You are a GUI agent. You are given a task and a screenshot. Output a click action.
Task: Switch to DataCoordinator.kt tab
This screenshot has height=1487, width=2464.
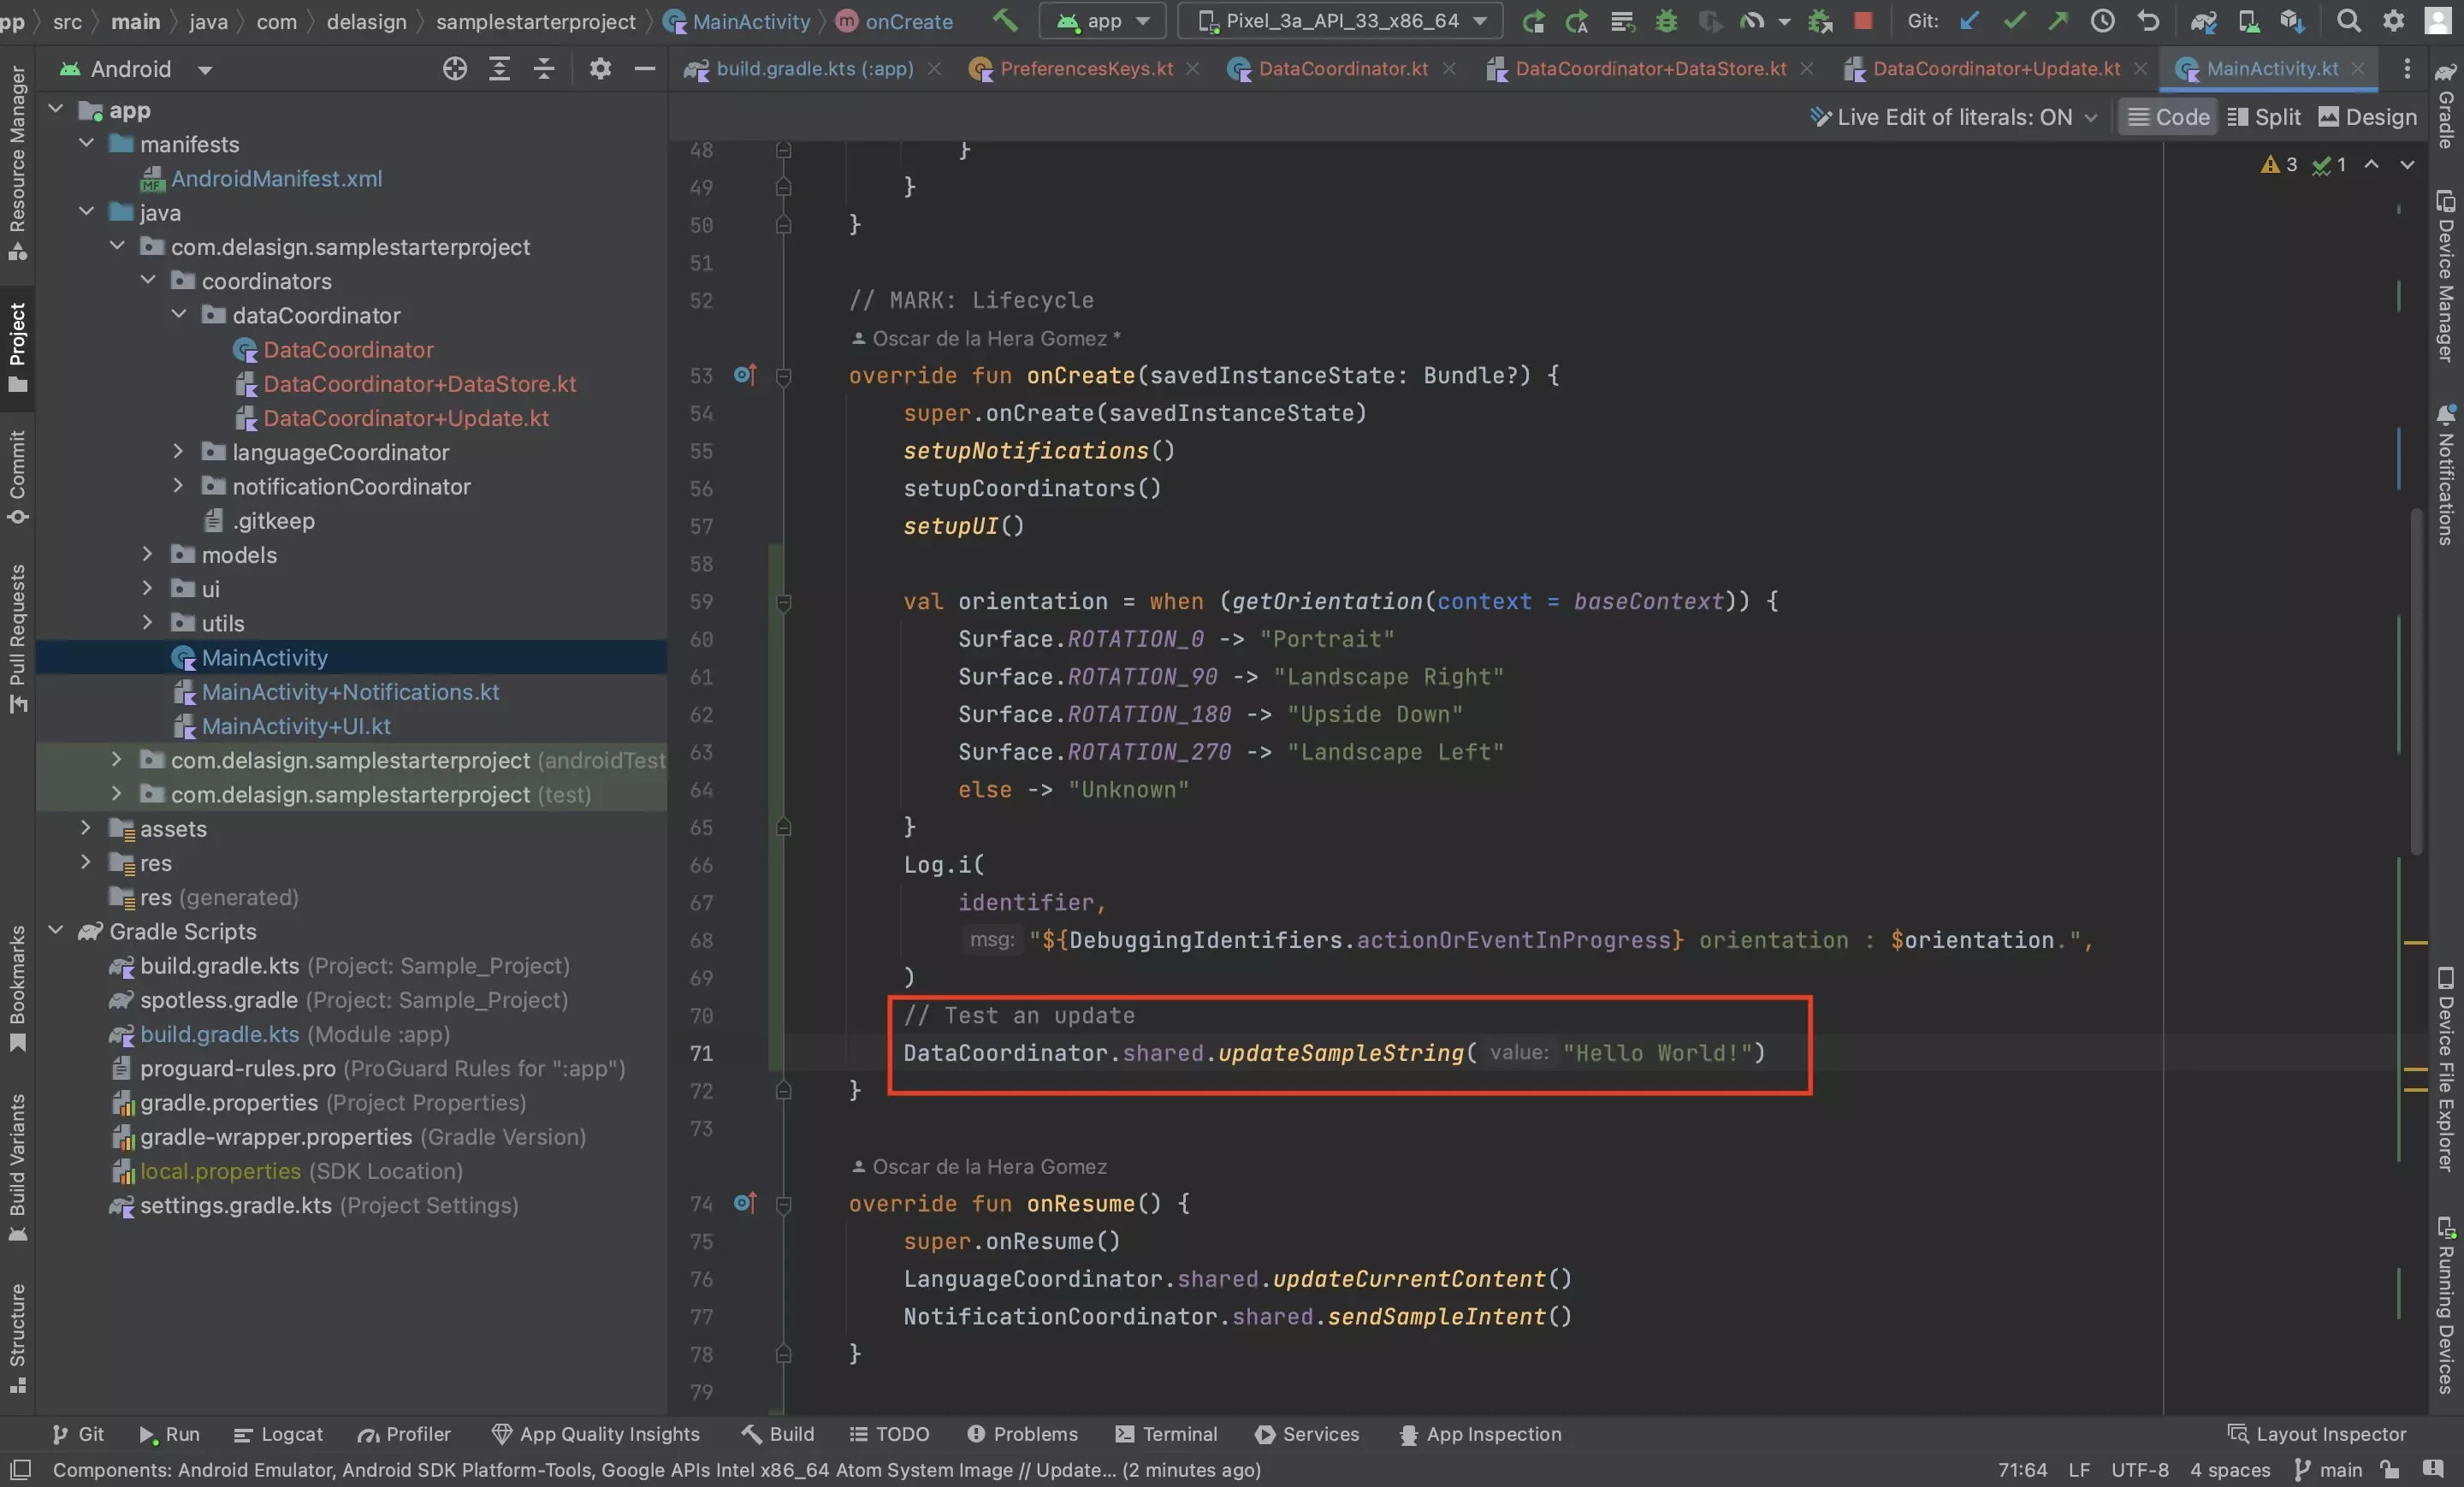tap(1342, 68)
